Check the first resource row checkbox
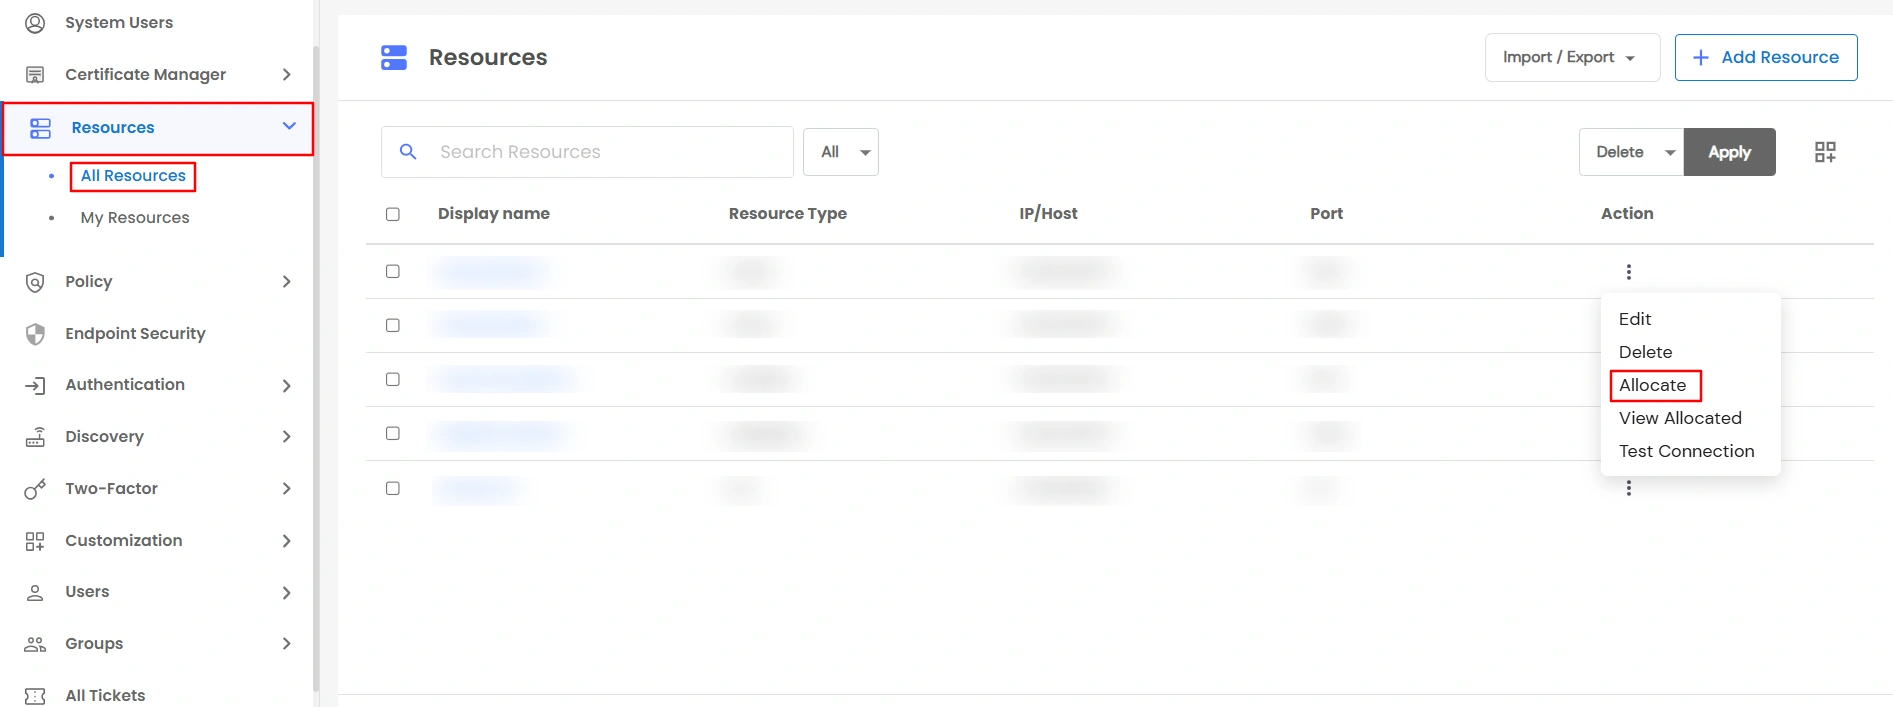The height and width of the screenshot is (707, 1893). pos(393,272)
